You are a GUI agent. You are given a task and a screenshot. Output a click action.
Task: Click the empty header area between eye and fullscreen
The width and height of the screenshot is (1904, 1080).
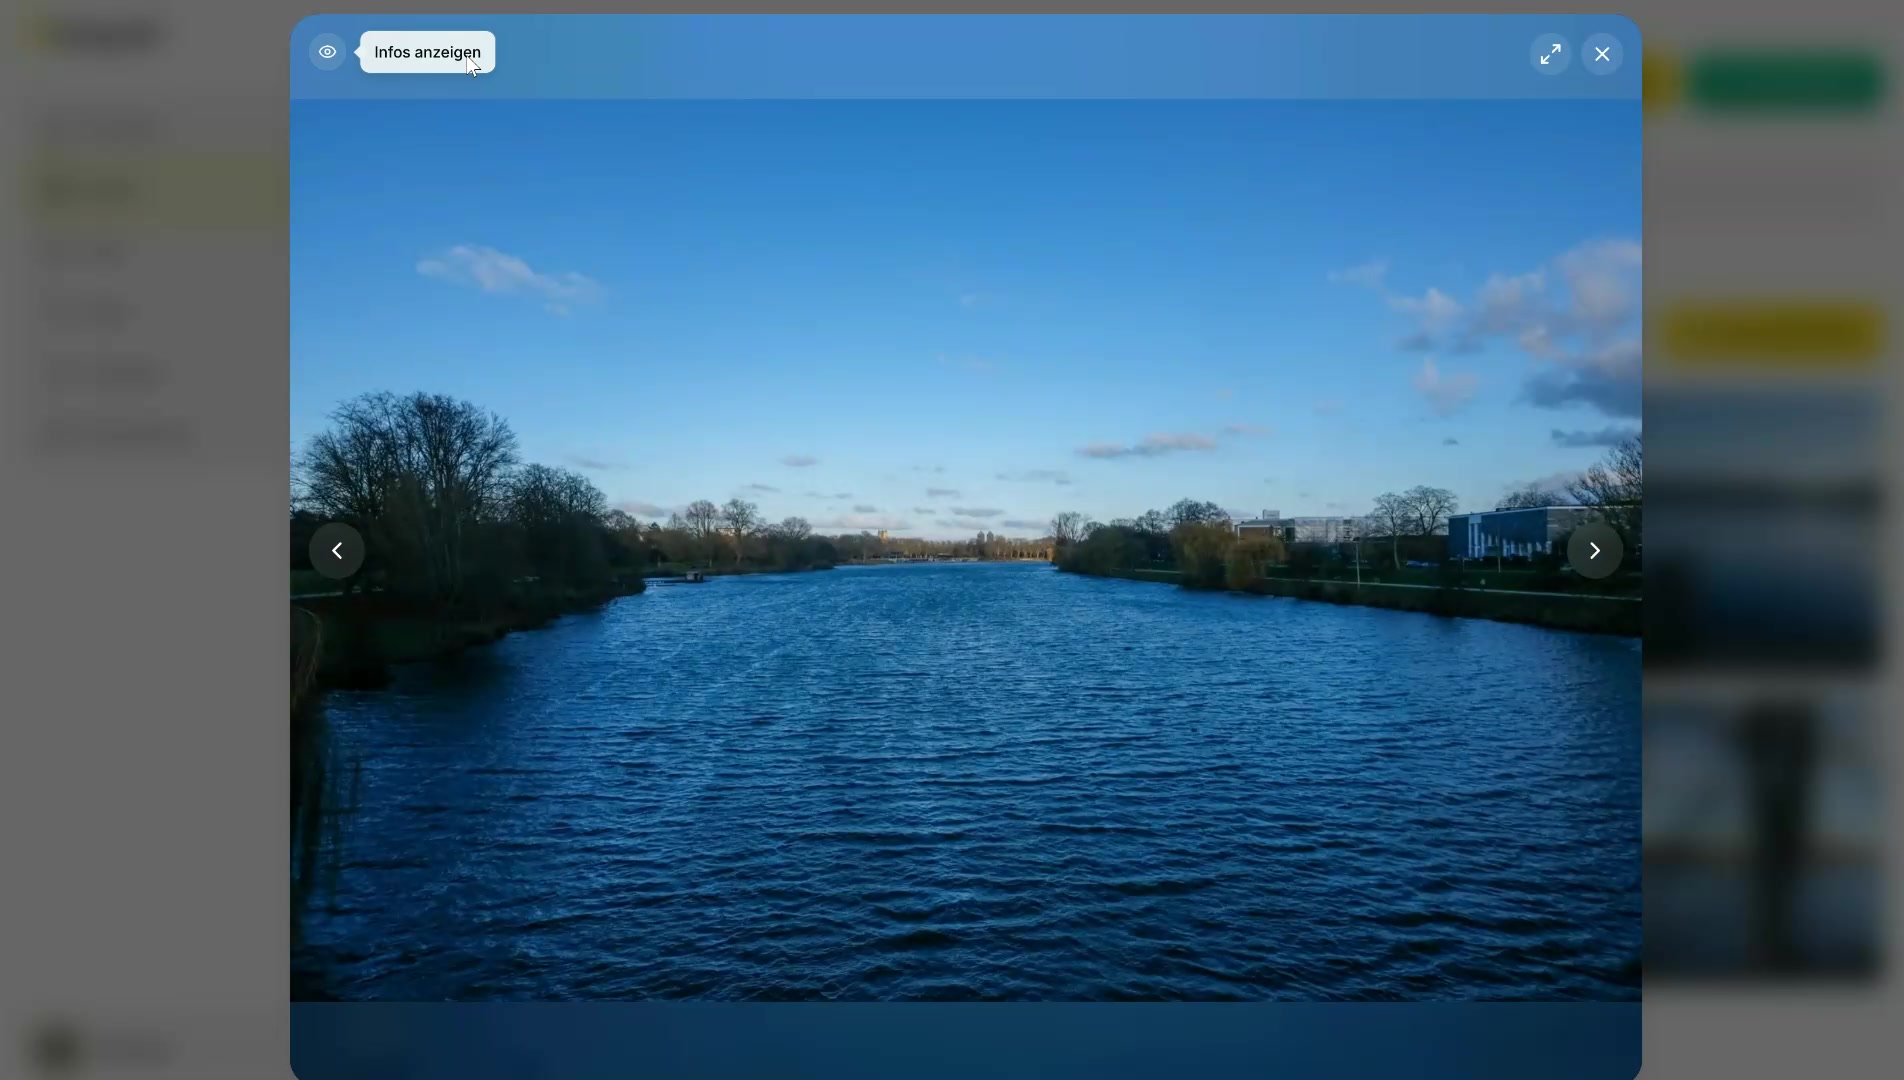(1000, 55)
